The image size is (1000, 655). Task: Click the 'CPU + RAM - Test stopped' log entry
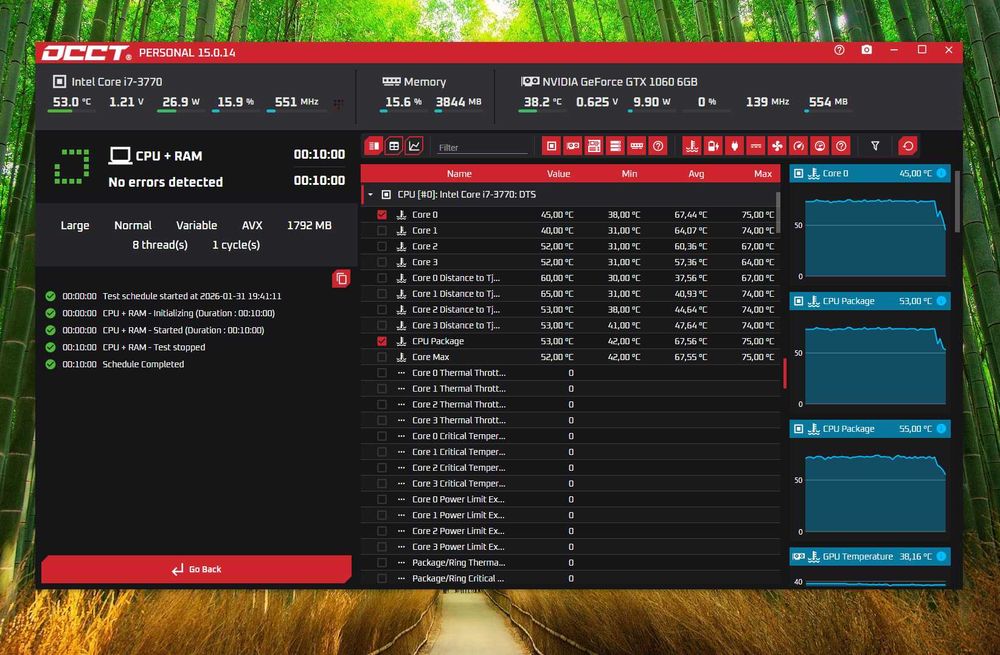[x=154, y=348]
